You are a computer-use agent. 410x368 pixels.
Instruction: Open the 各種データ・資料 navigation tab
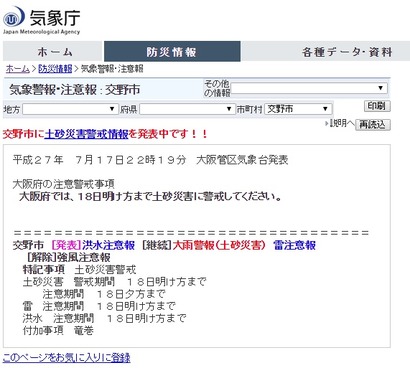click(347, 52)
